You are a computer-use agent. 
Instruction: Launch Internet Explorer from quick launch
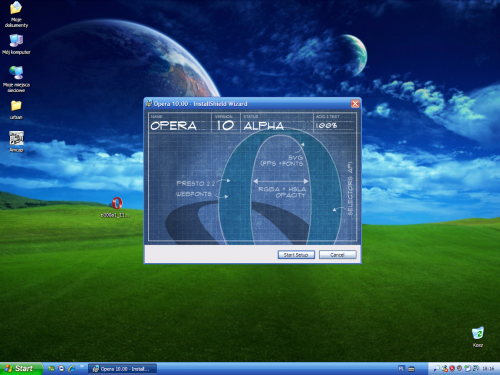pyautogui.click(x=72, y=368)
